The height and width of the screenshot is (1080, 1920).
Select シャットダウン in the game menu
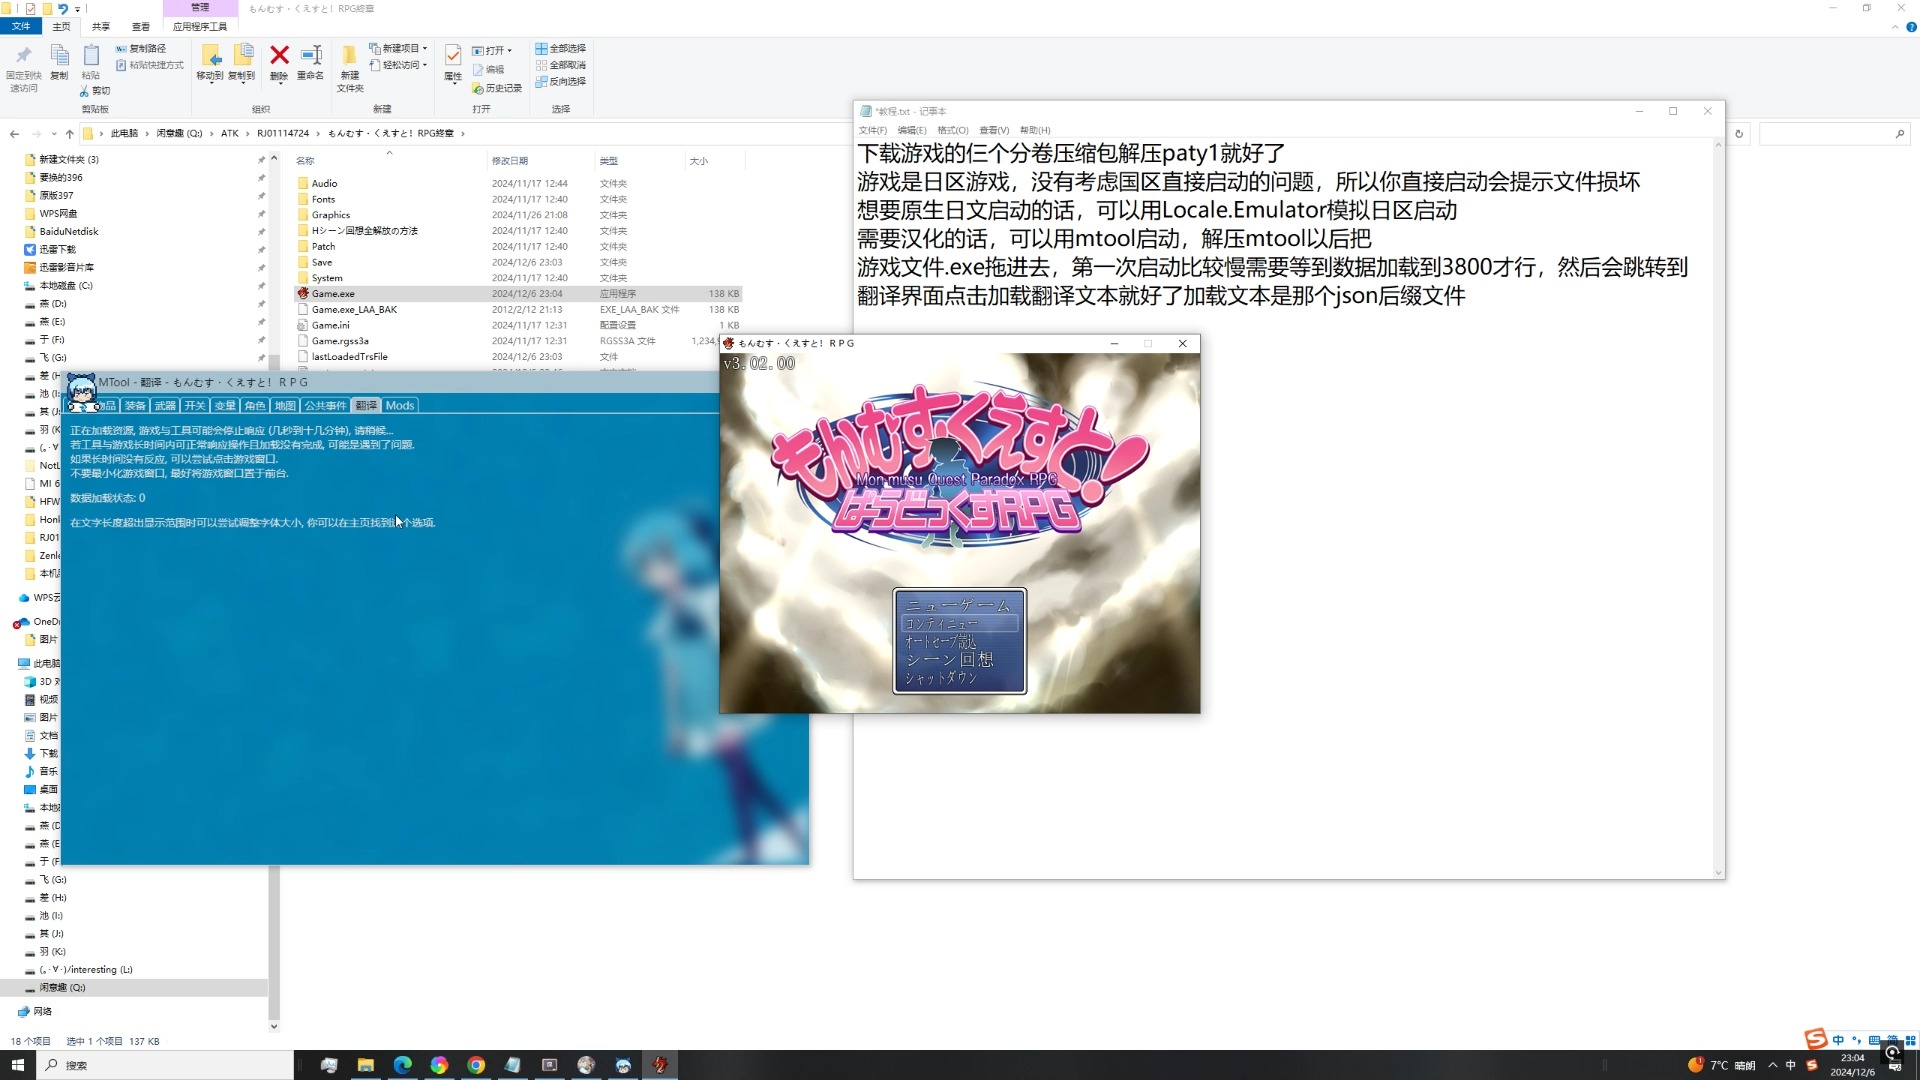[941, 678]
